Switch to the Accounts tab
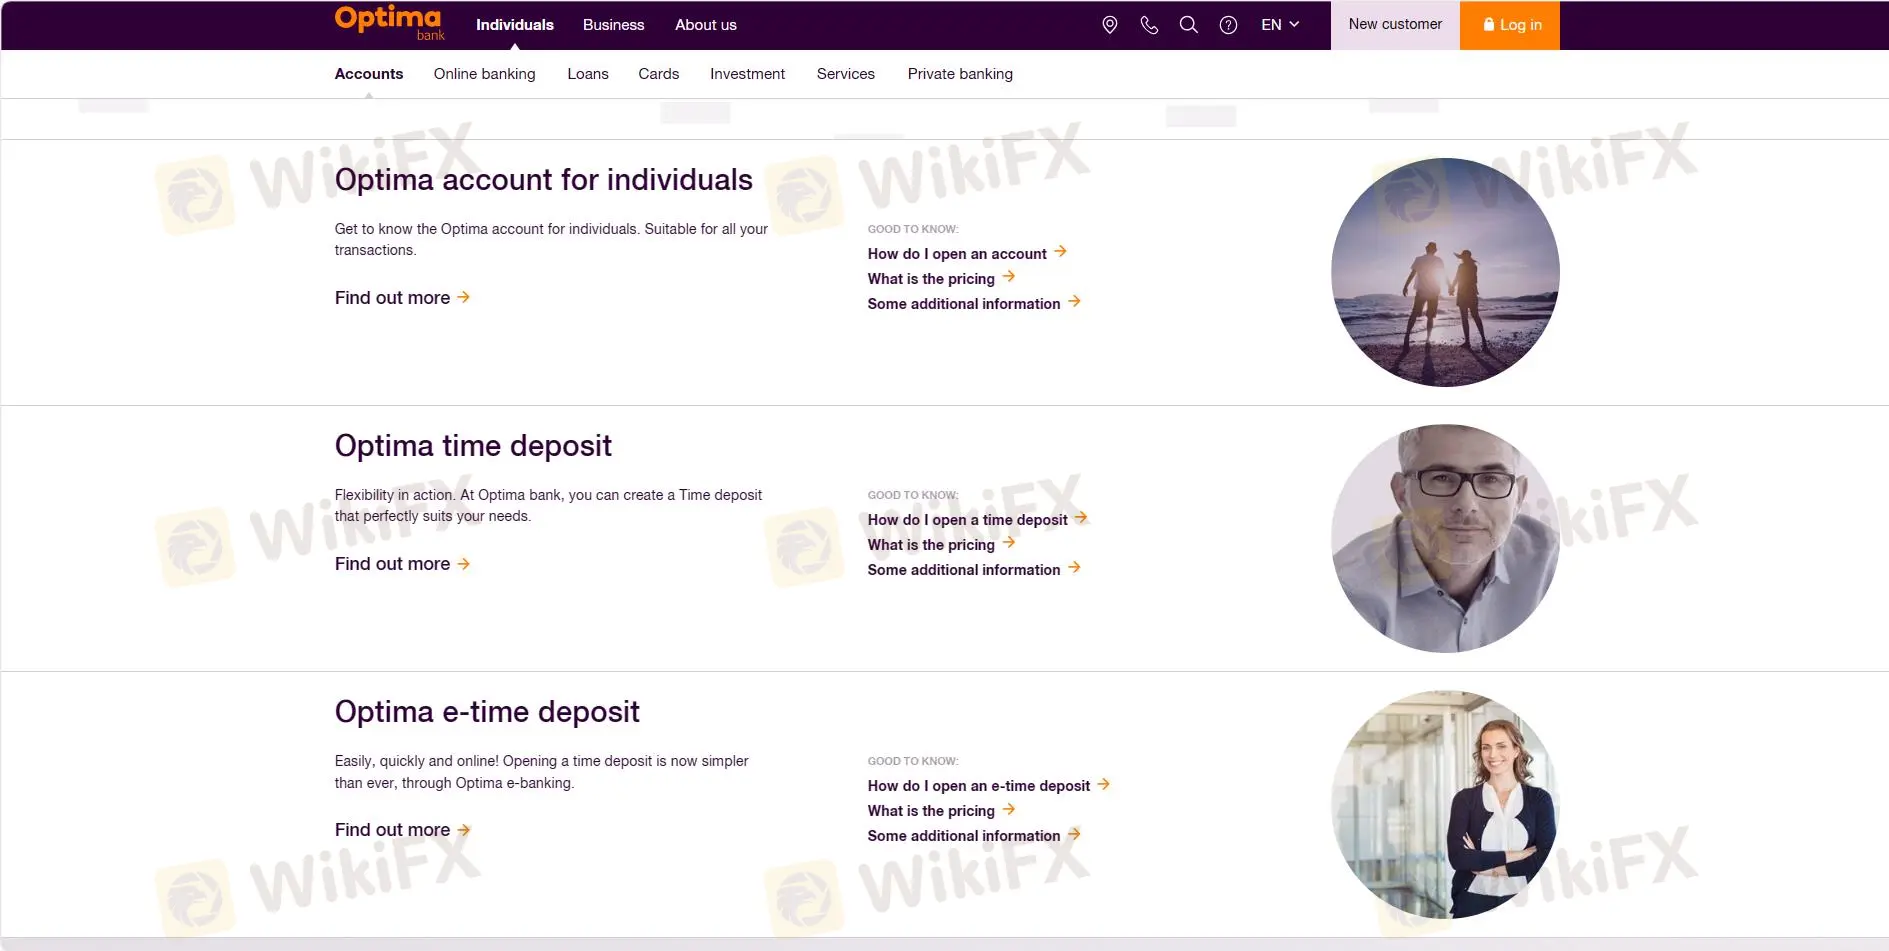This screenshot has height=951, width=1889. point(369,74)
